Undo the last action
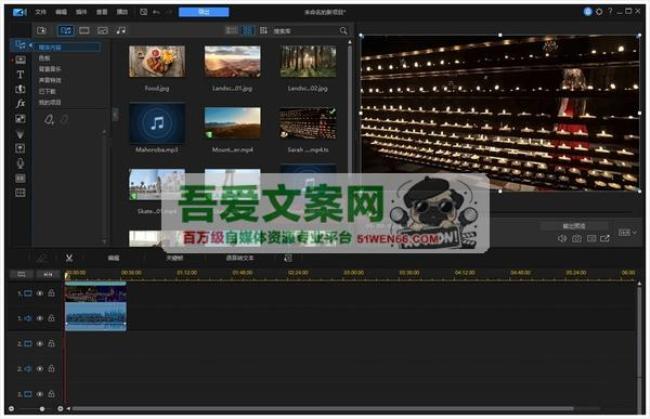Image resolution: width=650 pixels, height=419 pixels. tap(156, 12)
